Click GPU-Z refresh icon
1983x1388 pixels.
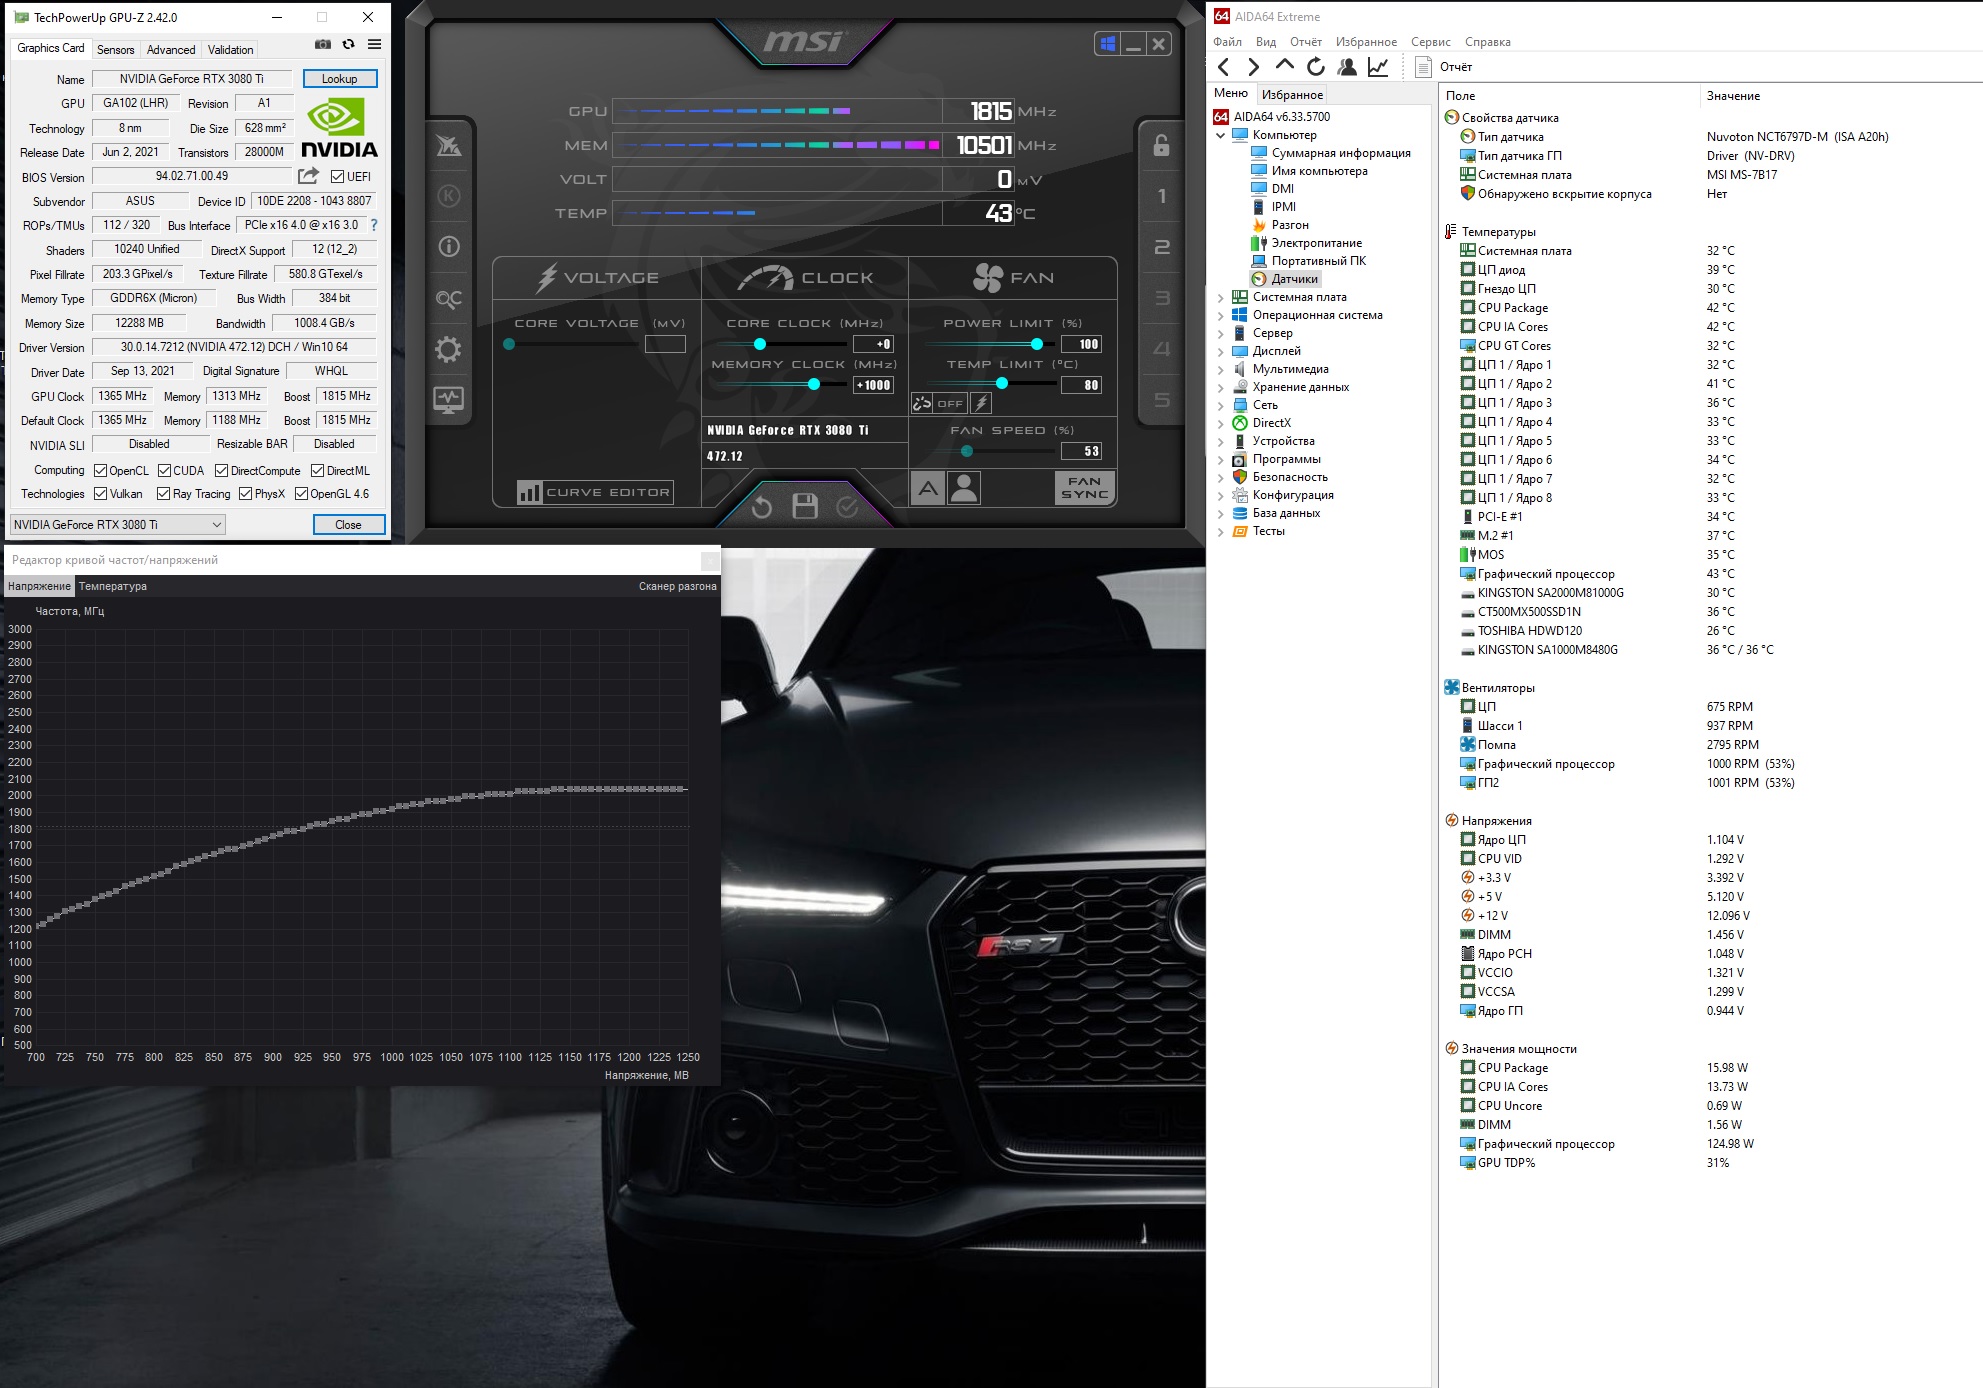coord(348,44)
